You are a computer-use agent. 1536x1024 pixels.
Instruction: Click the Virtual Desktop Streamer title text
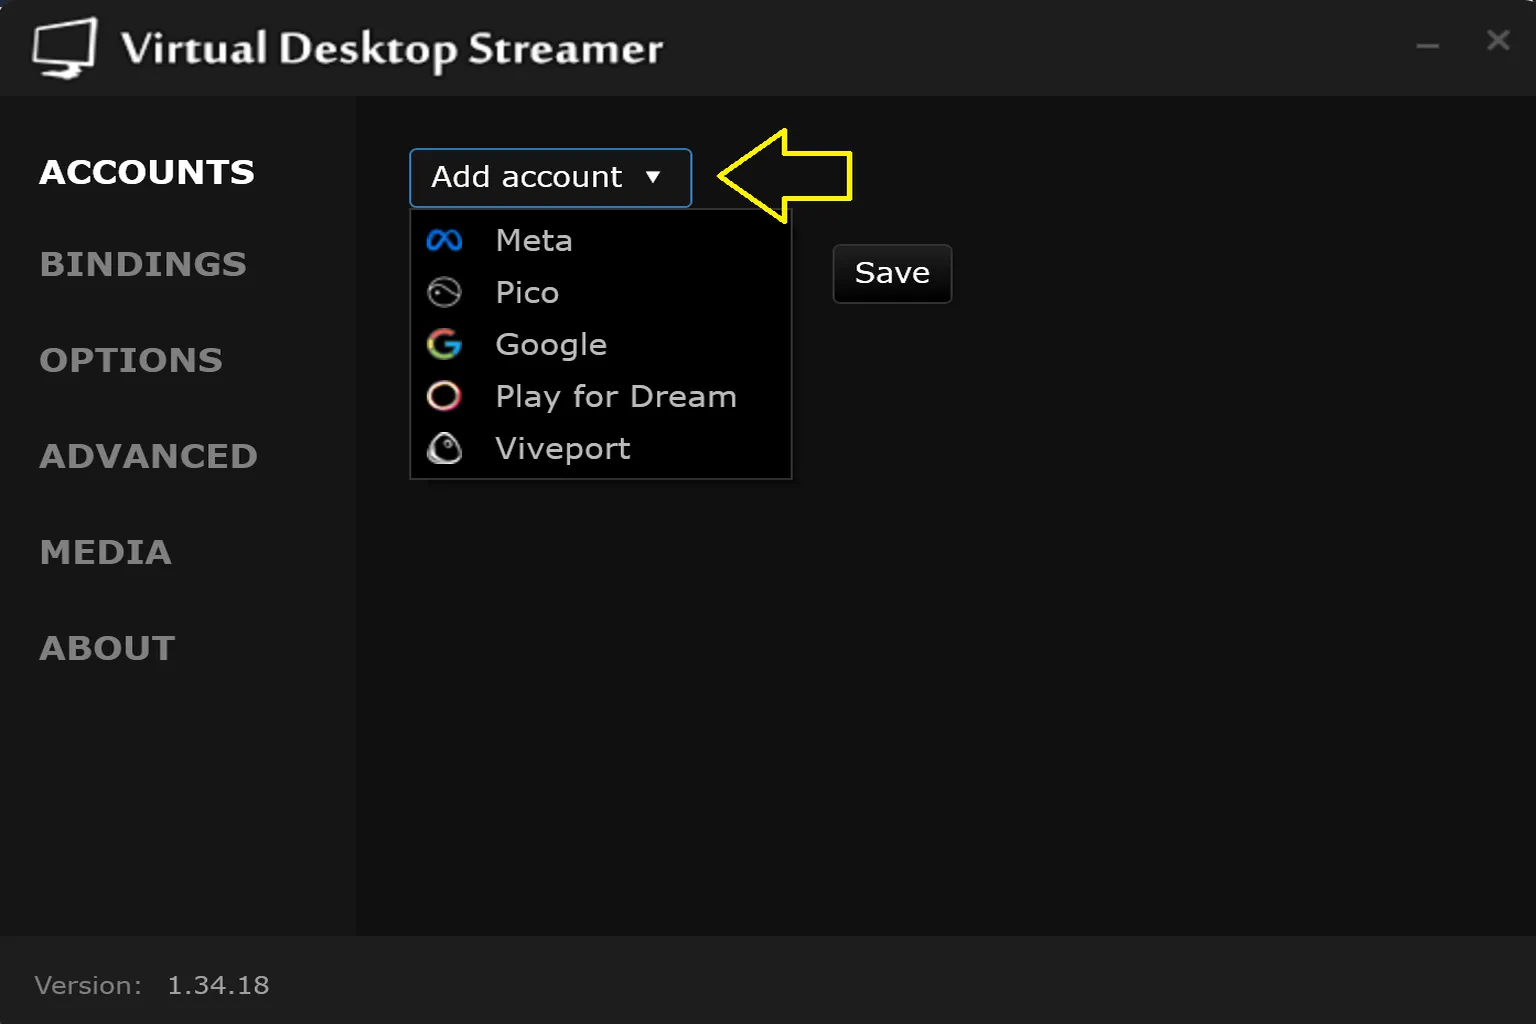[392, 48]
